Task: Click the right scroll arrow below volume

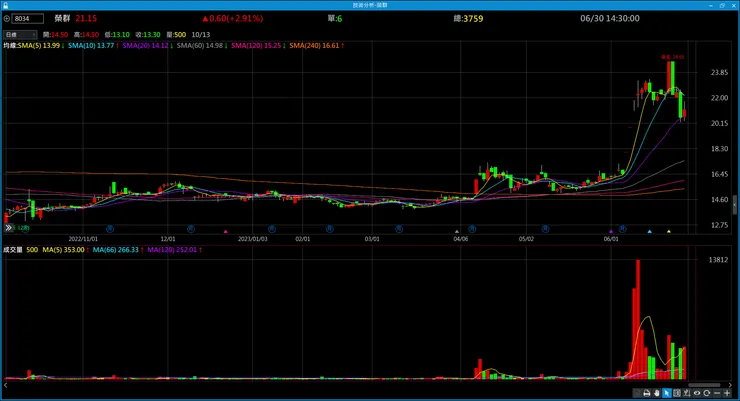Action: pos(731,385)
